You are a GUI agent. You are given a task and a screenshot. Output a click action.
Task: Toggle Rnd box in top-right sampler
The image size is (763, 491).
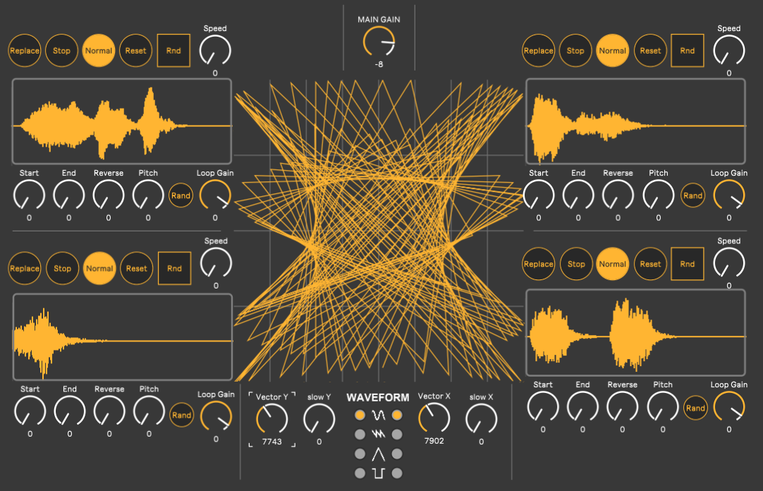[688, 51]
